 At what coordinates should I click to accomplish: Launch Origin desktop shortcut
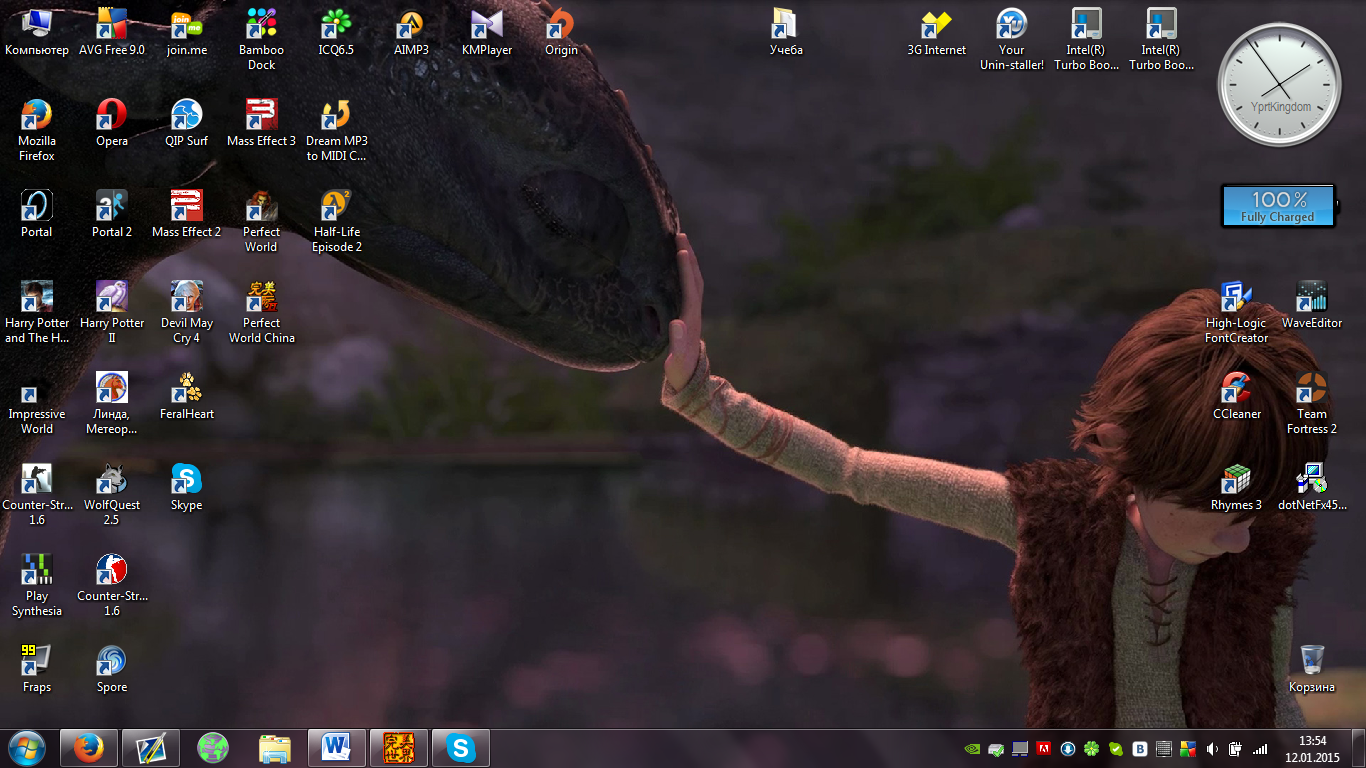[561, 32]
